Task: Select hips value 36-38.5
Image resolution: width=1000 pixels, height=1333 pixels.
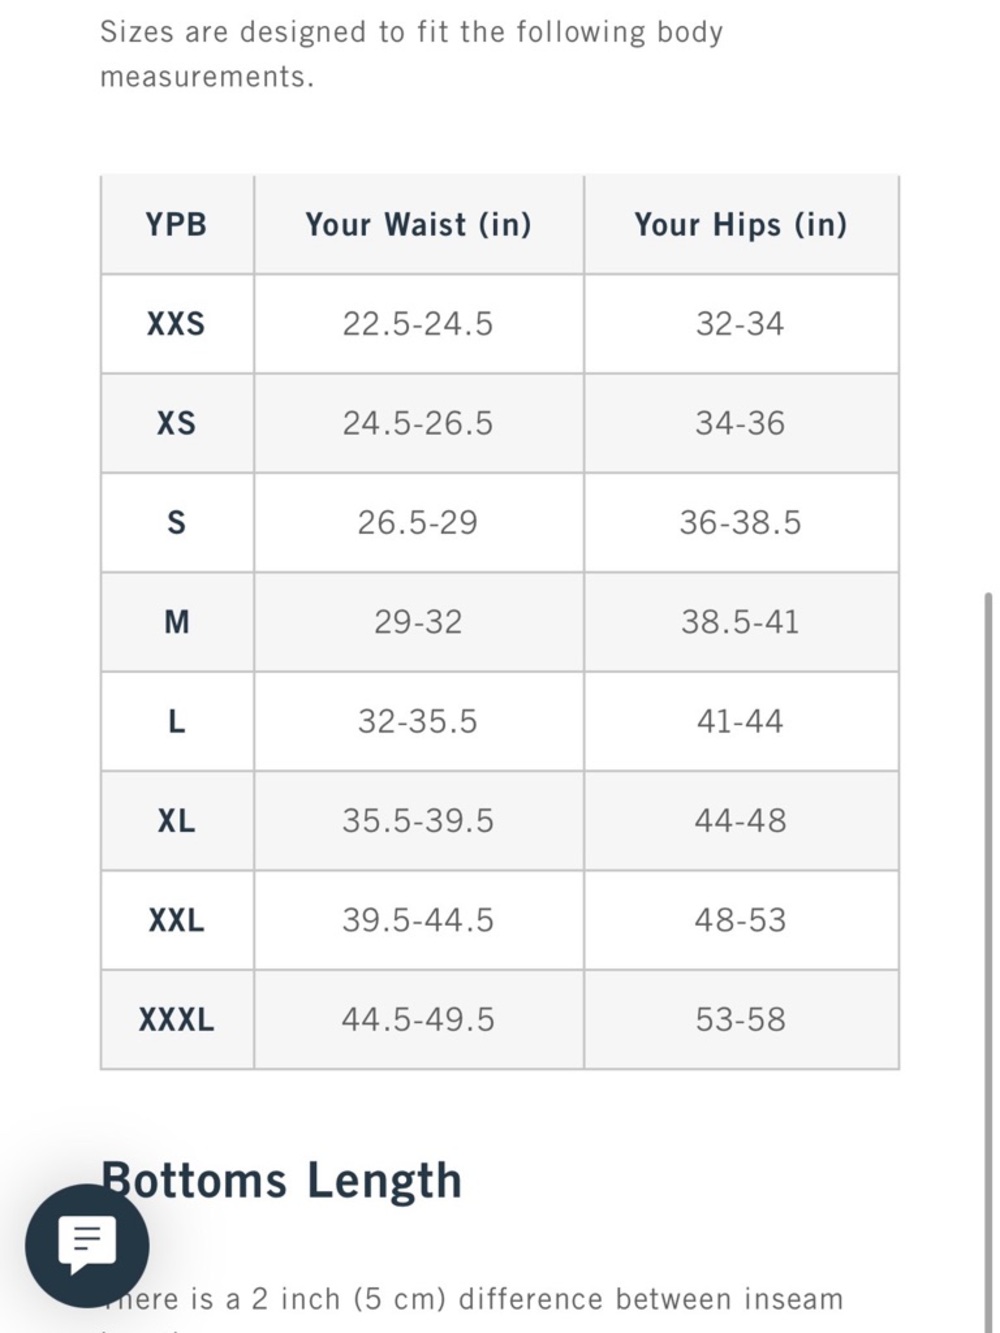Action: click(741, 523)
